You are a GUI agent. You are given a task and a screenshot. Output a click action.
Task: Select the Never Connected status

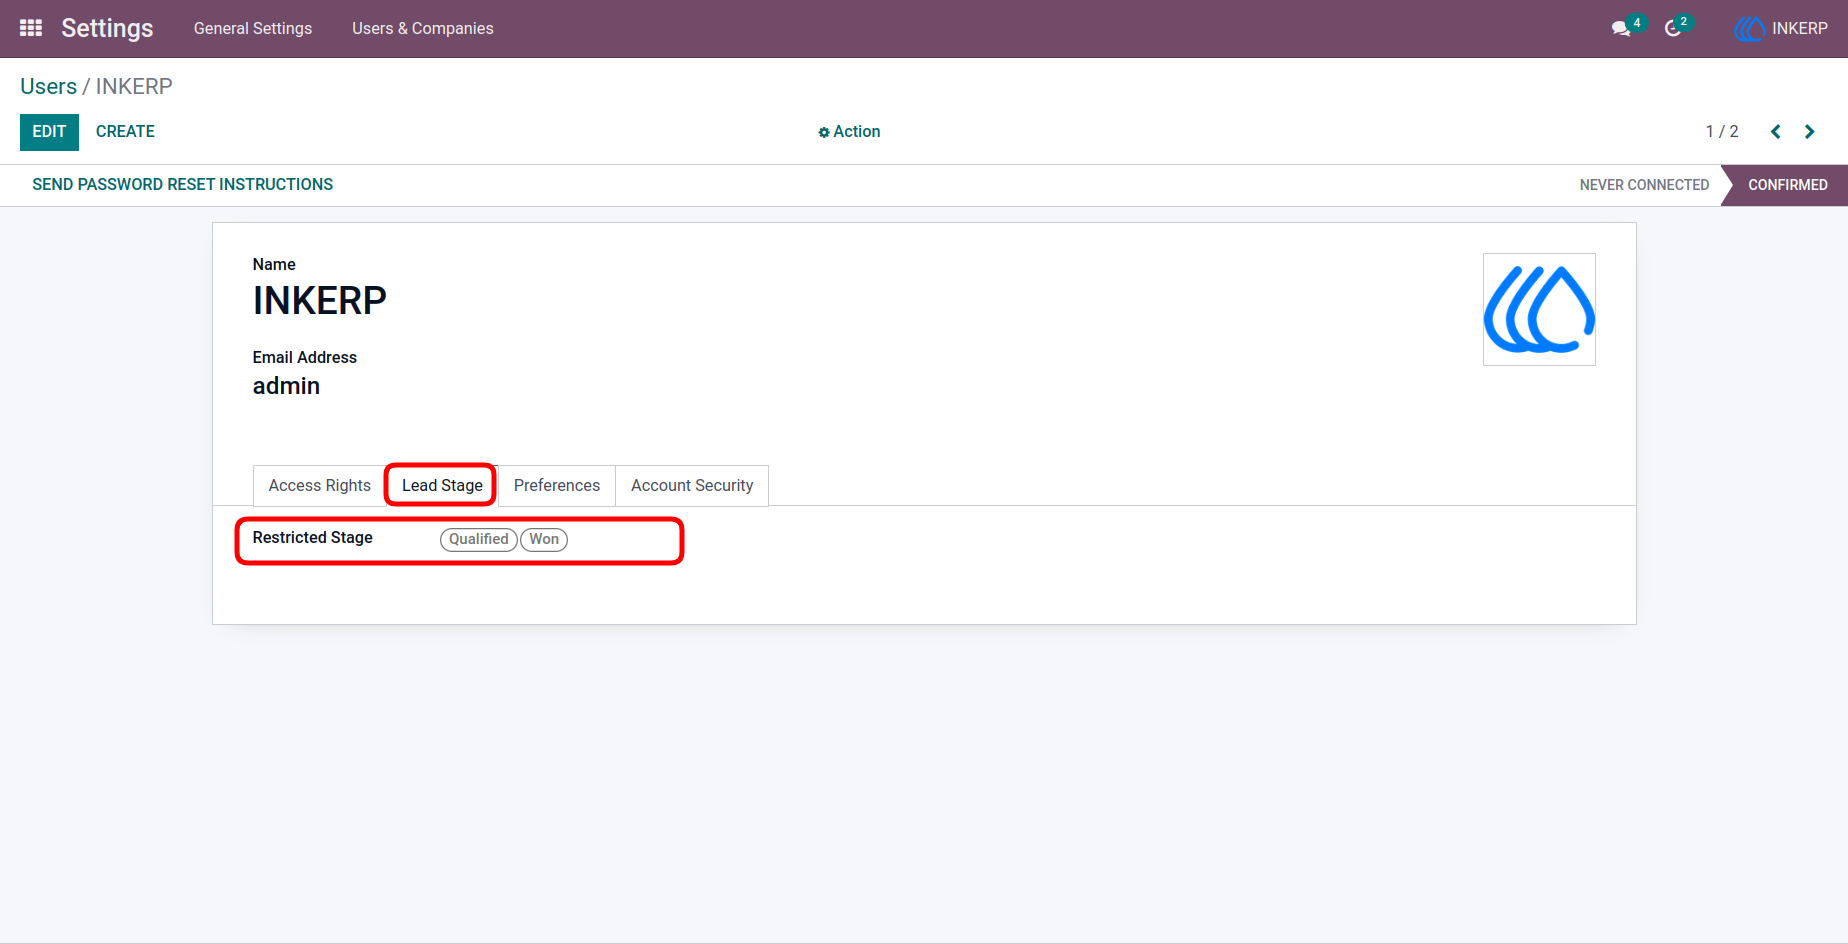(1644, 185)
